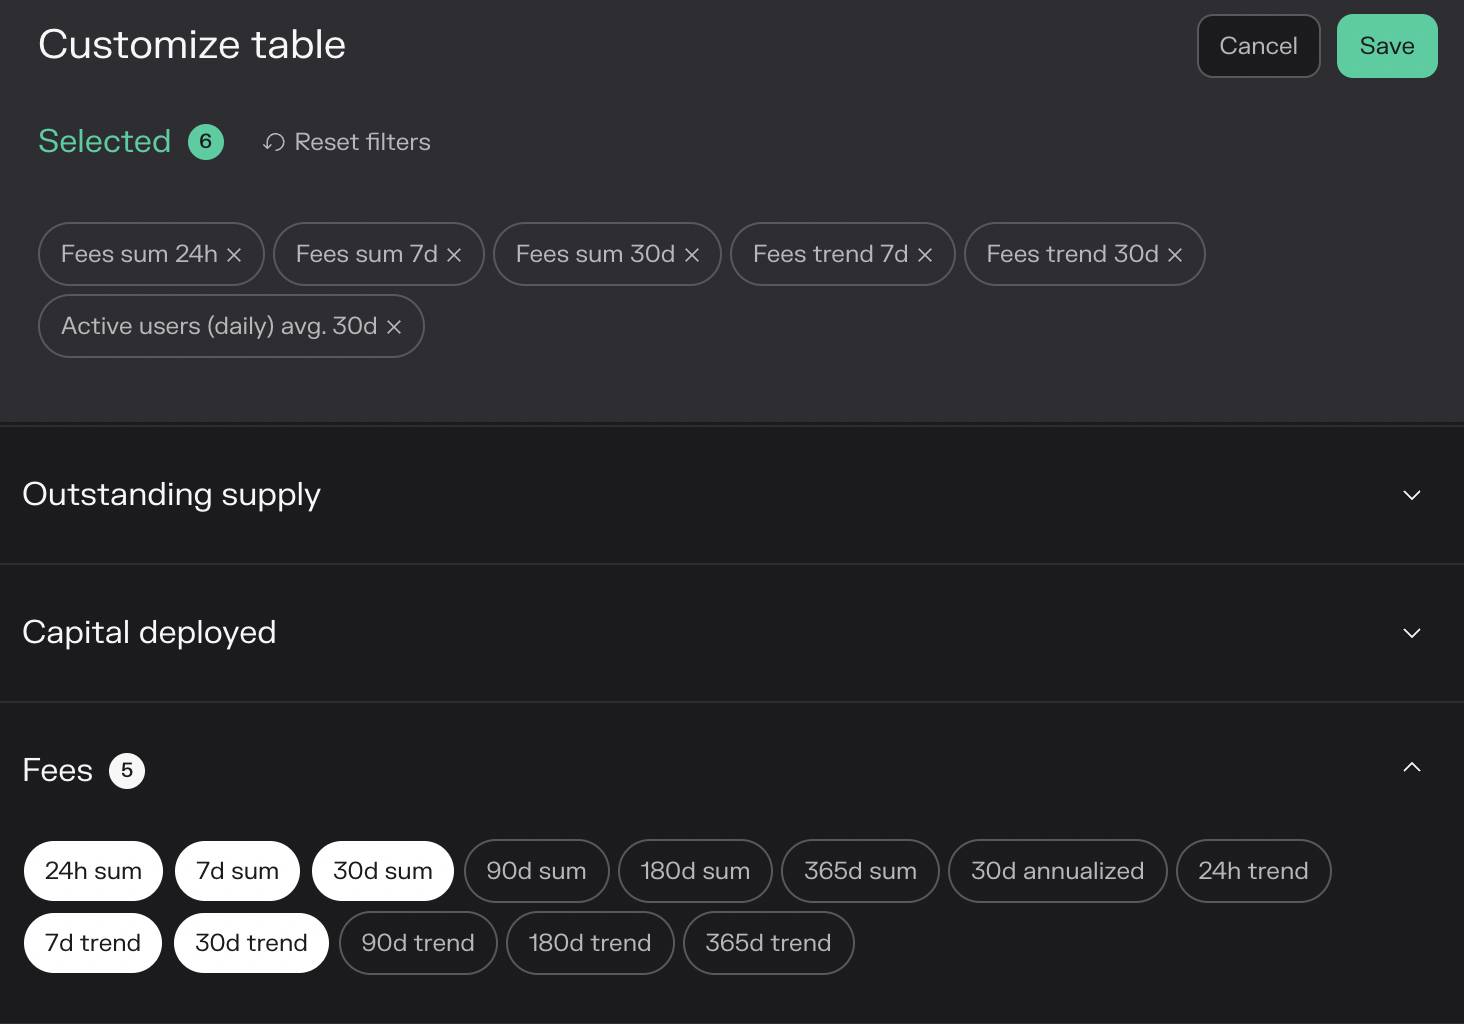Select the 180d sum fee option
The width and height of the screenshot is (1464, 1024).
coord(696,871)
